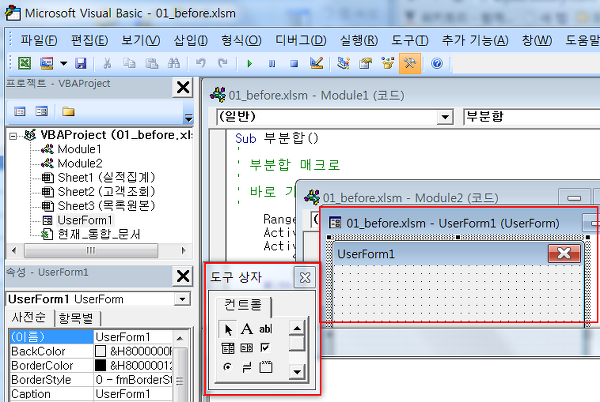The width and height of the screenshot is (600, 402).
Task: Open the 삽입(I) menu
Action: coord(191,40)
